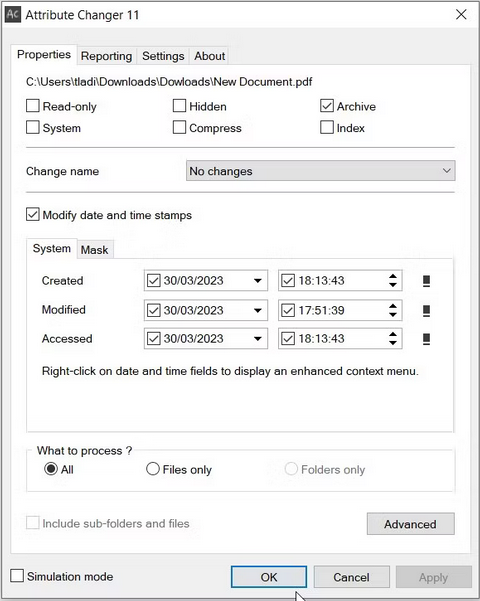Click the Attribute Changer app icon in title bar

pyautogui.click(x=13, y=15)
